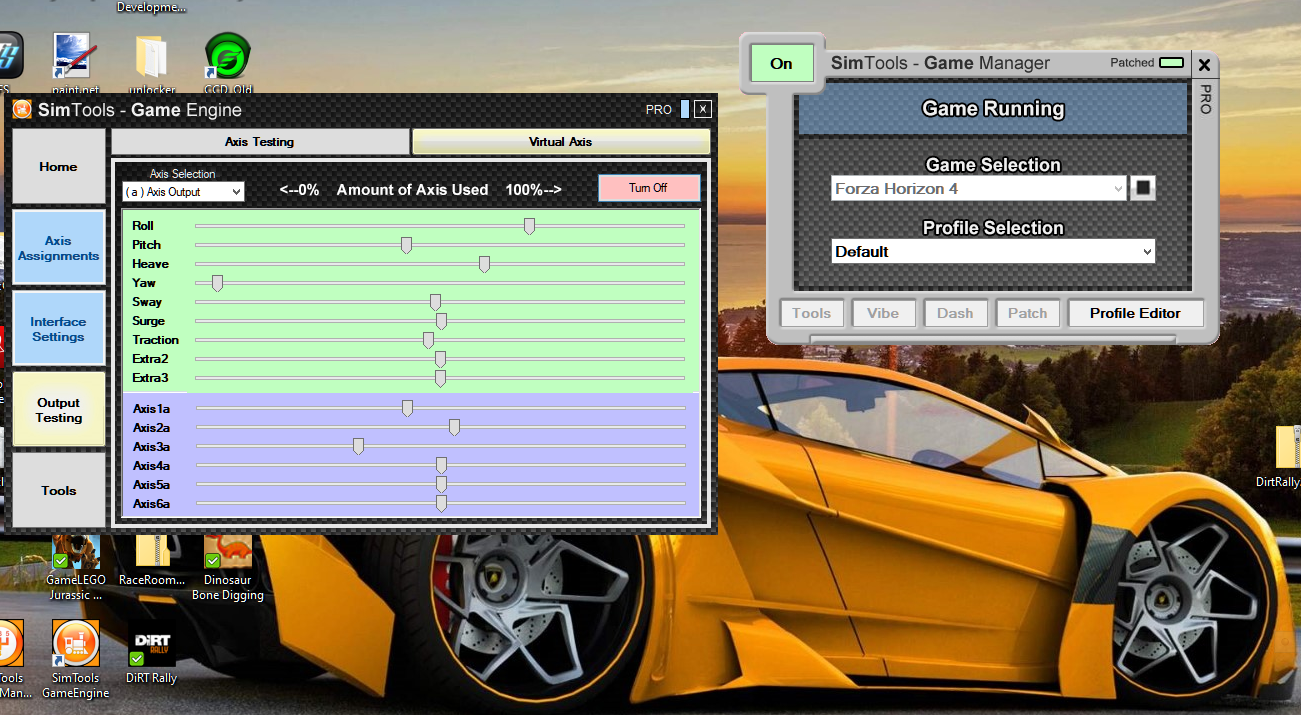The width and height of the screenshot is (1301, 715).
Task: Click the Extra2 slider handle
Action: pyautogui.click(x=440, y=359)
